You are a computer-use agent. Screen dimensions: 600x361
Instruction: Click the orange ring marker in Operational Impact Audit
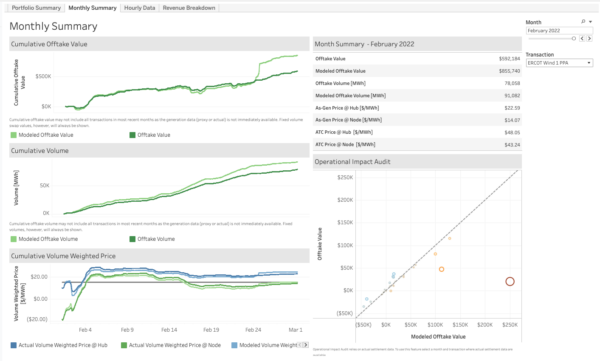tap(441, 269)
